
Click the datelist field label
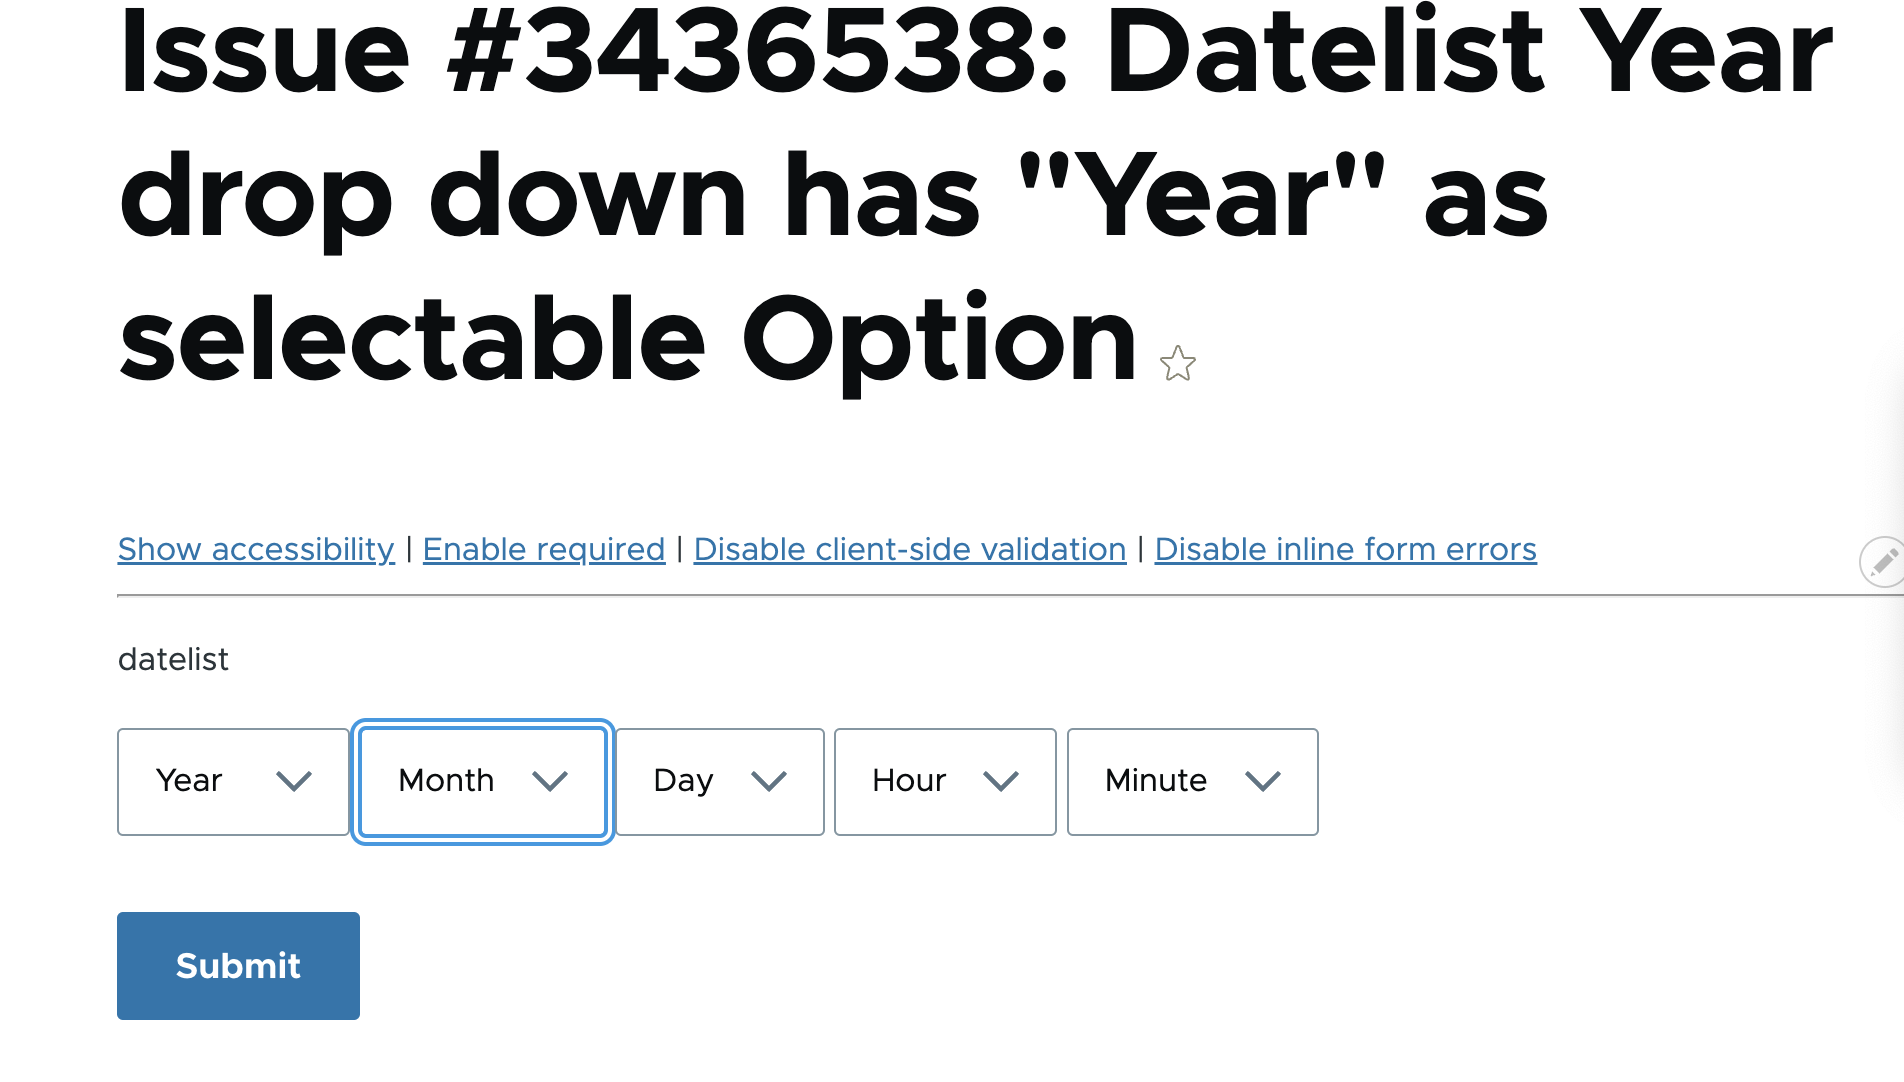pos(173,660)
